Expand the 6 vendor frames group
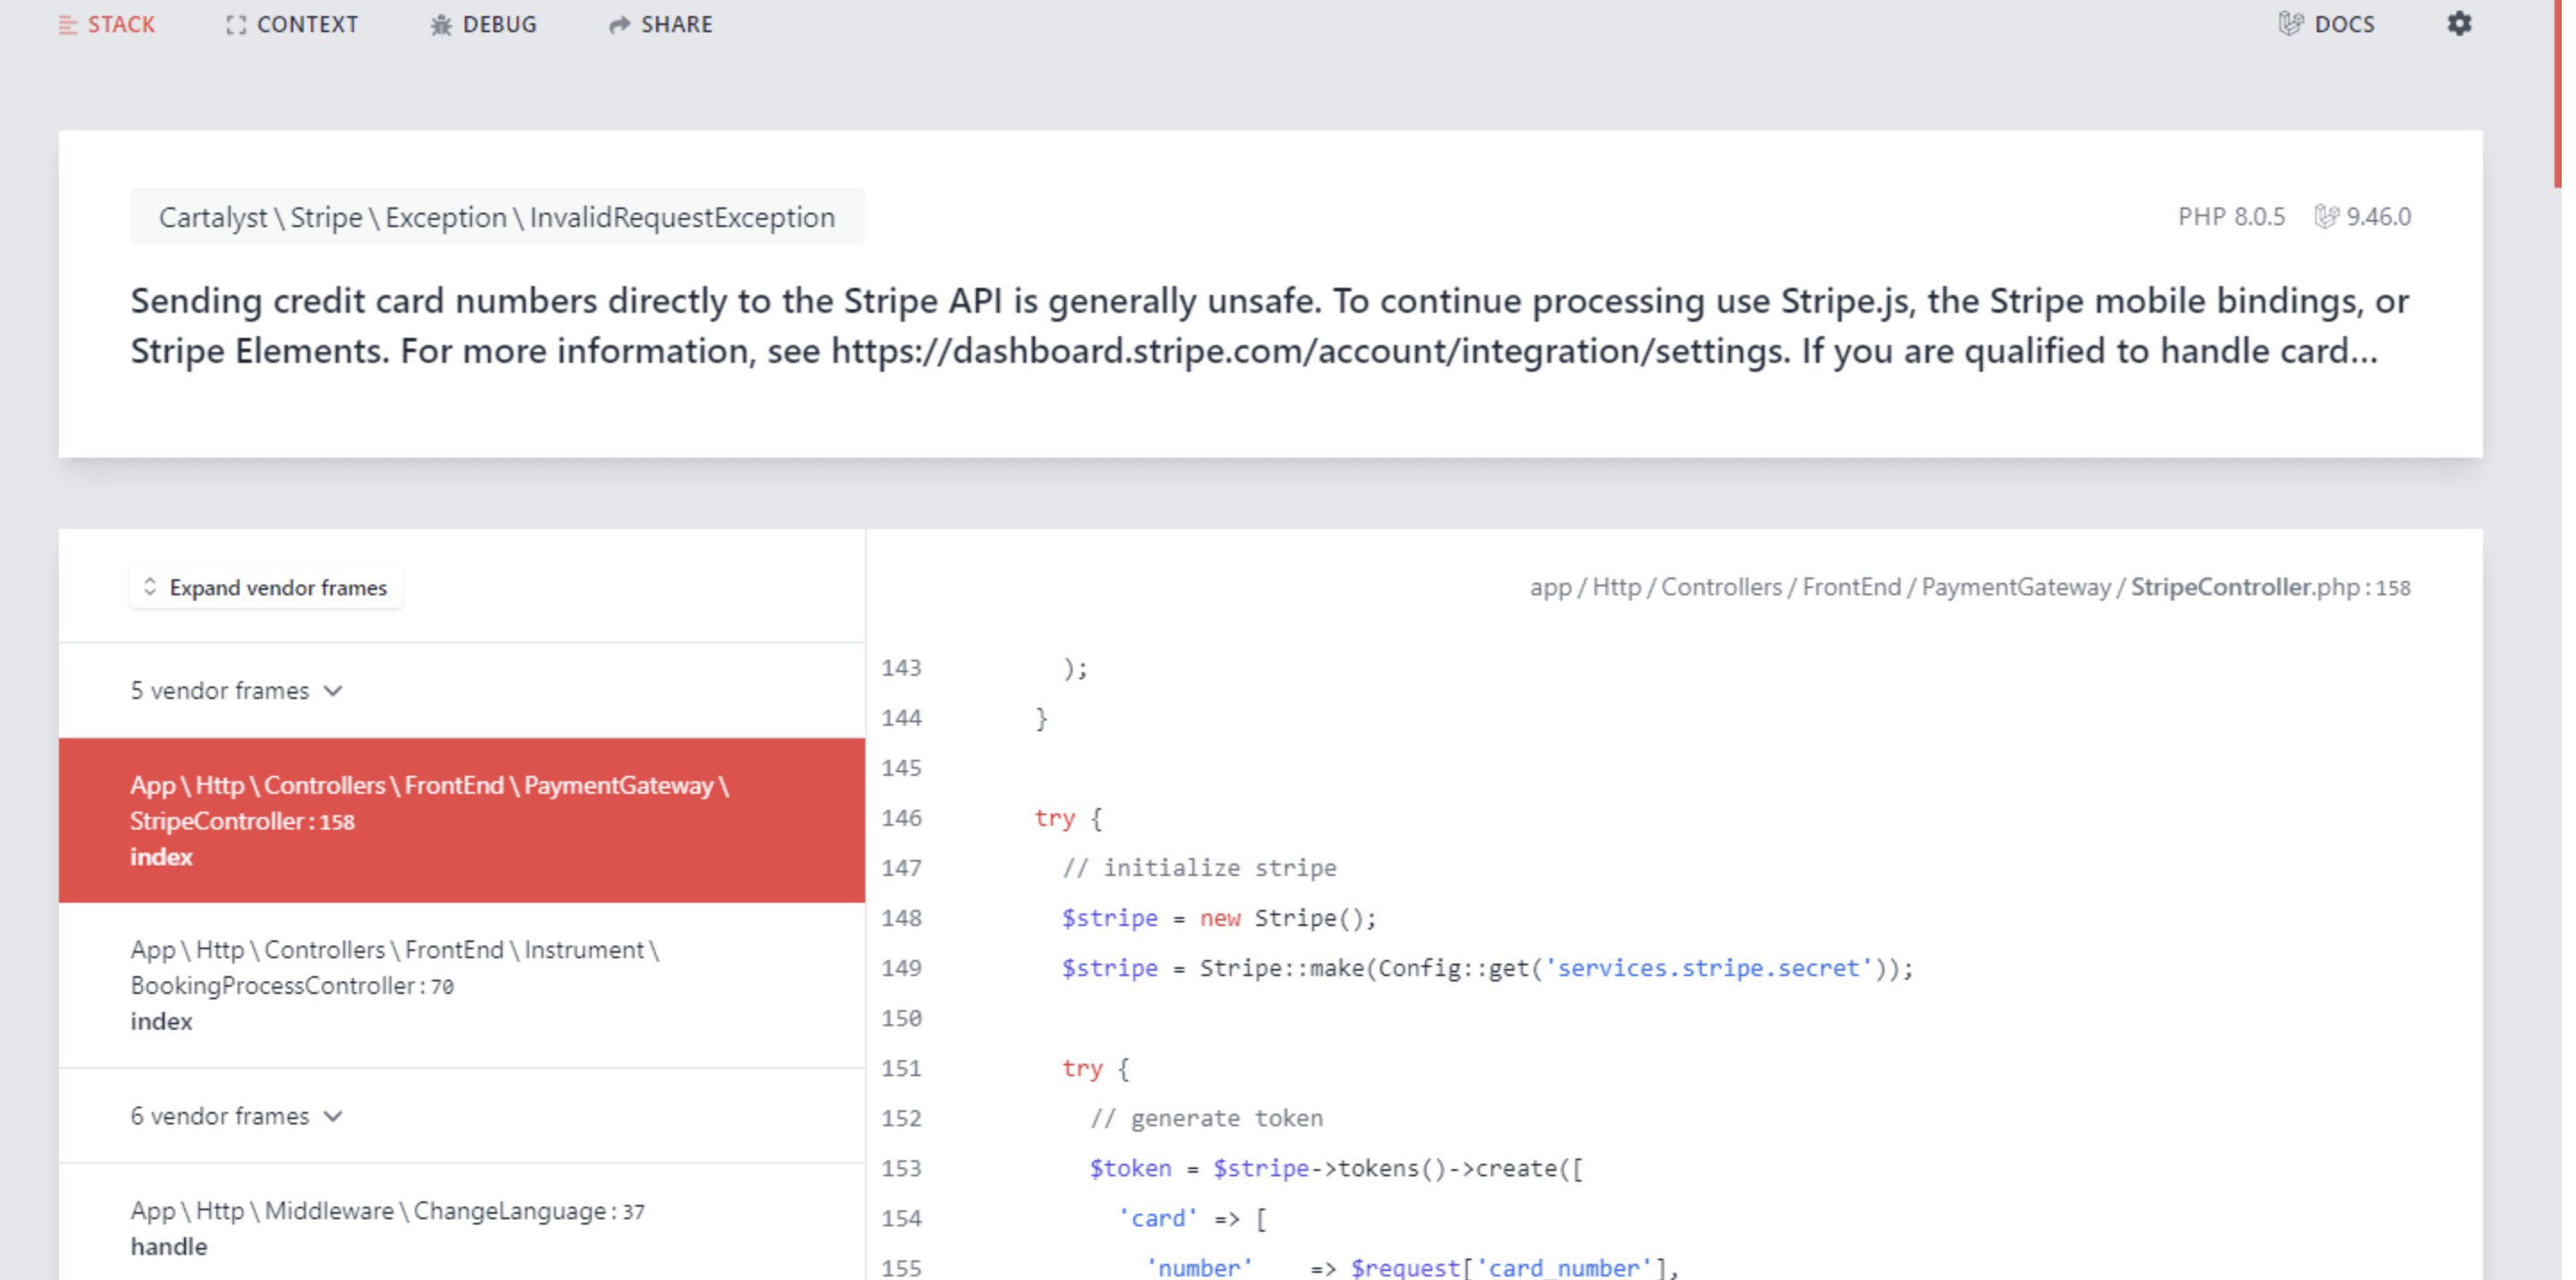 [x=220, y=1116]
